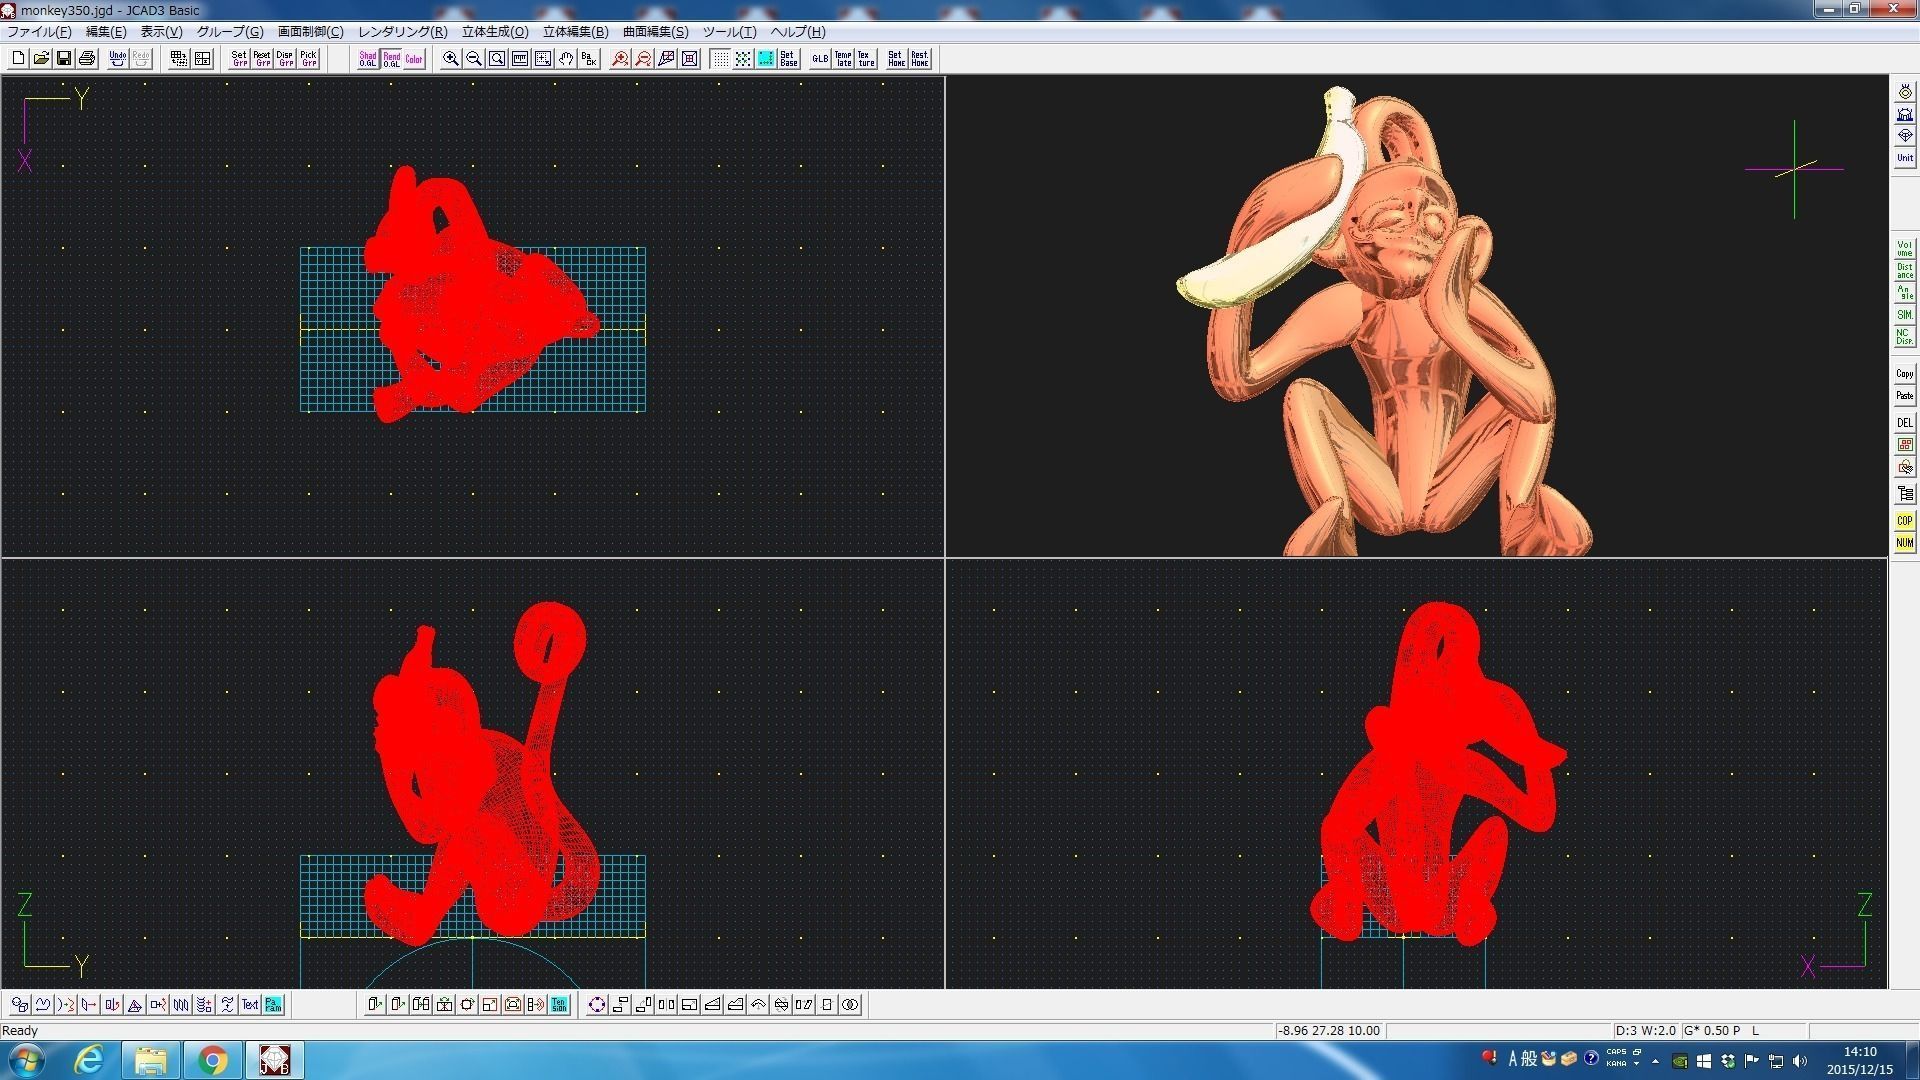Click the Volume measurement button
Viewport: 1920px width, 1080px height.
(1904, 249)
